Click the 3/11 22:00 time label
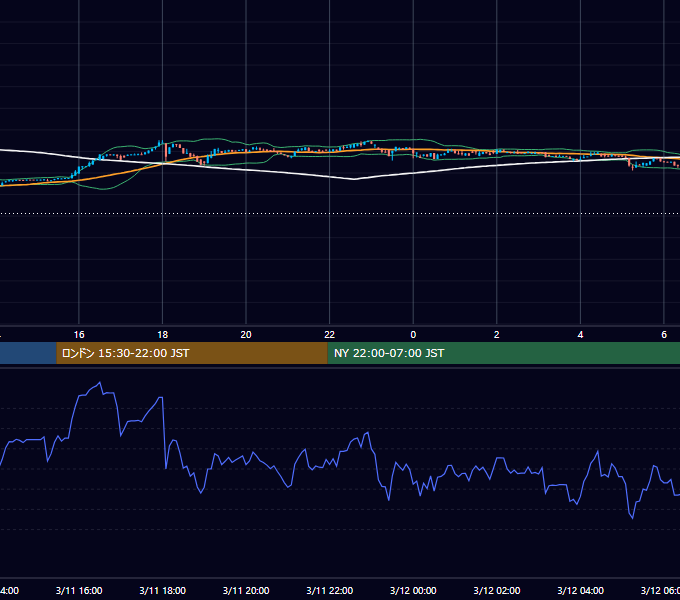The height and width of the screenshot is (600, 680). point(330,590)
